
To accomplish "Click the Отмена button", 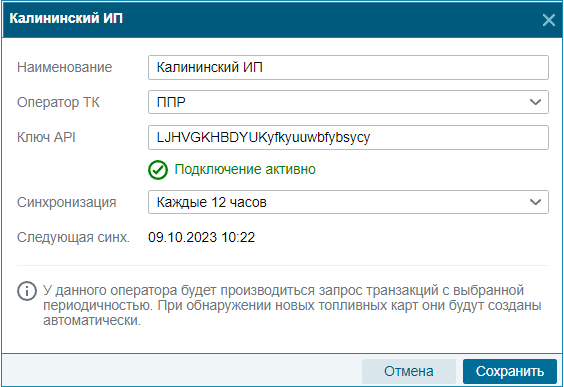I will pyautogui.click(x=409, y=371).
